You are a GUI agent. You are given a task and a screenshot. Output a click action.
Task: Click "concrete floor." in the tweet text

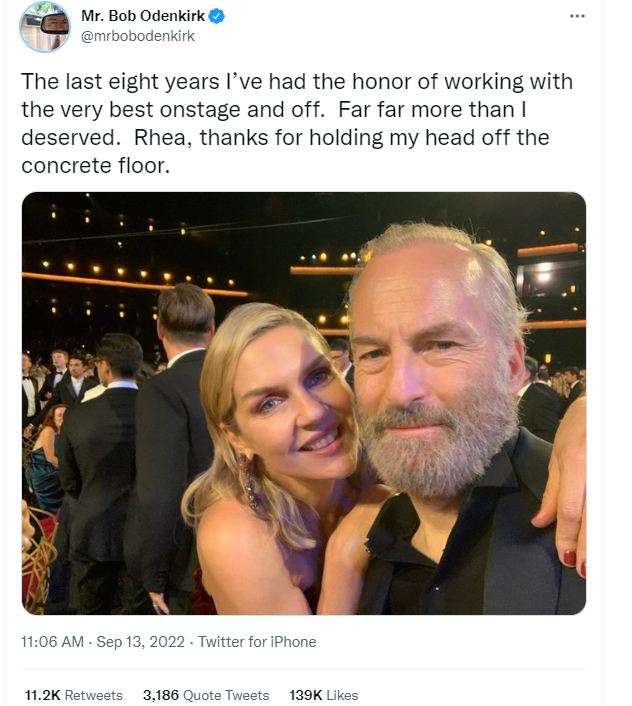[x=96, y=165]
